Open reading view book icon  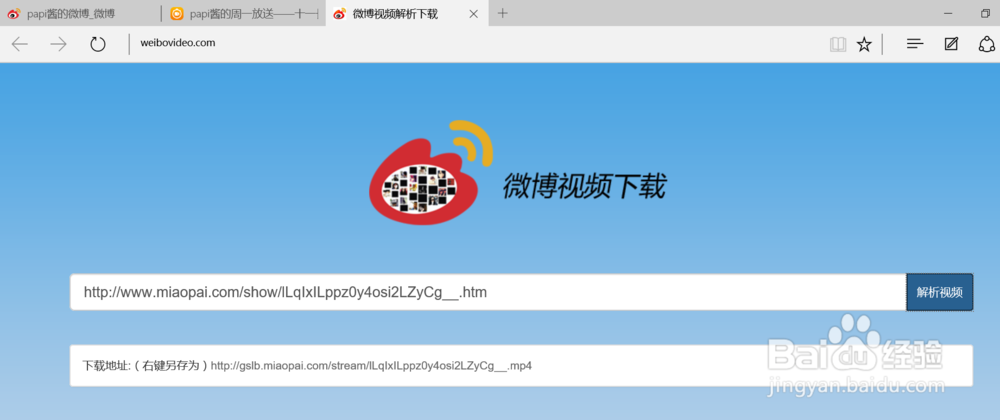(x=838, y=44)
